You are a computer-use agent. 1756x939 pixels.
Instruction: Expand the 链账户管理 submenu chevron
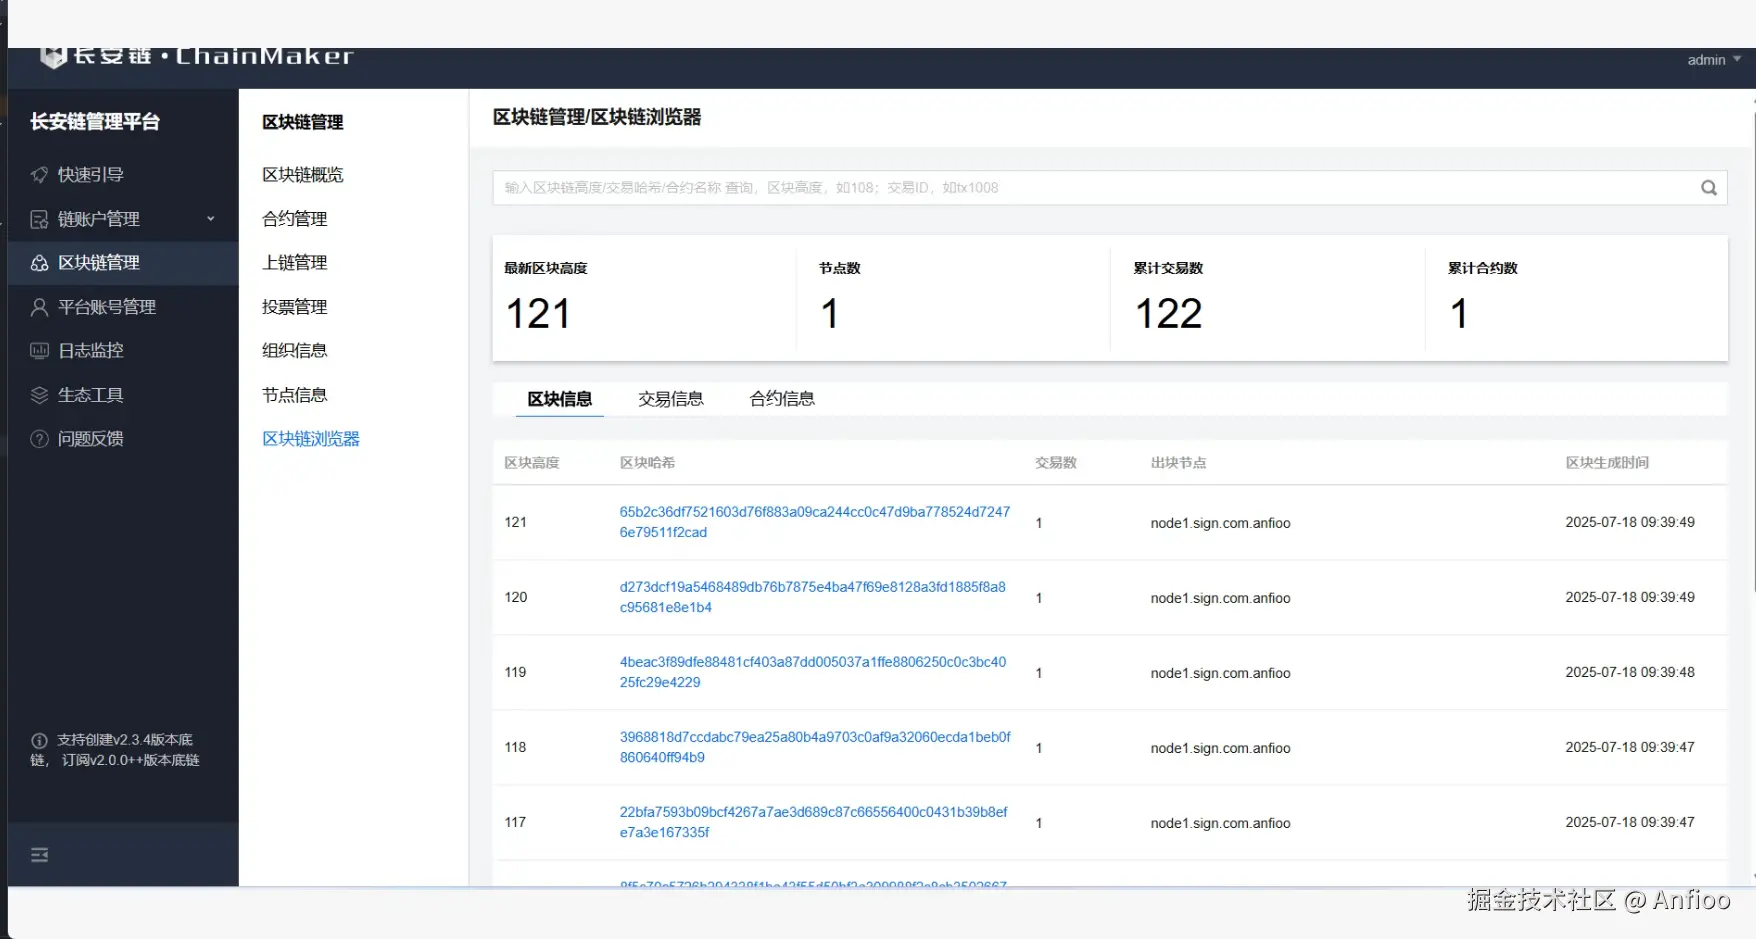210,219
